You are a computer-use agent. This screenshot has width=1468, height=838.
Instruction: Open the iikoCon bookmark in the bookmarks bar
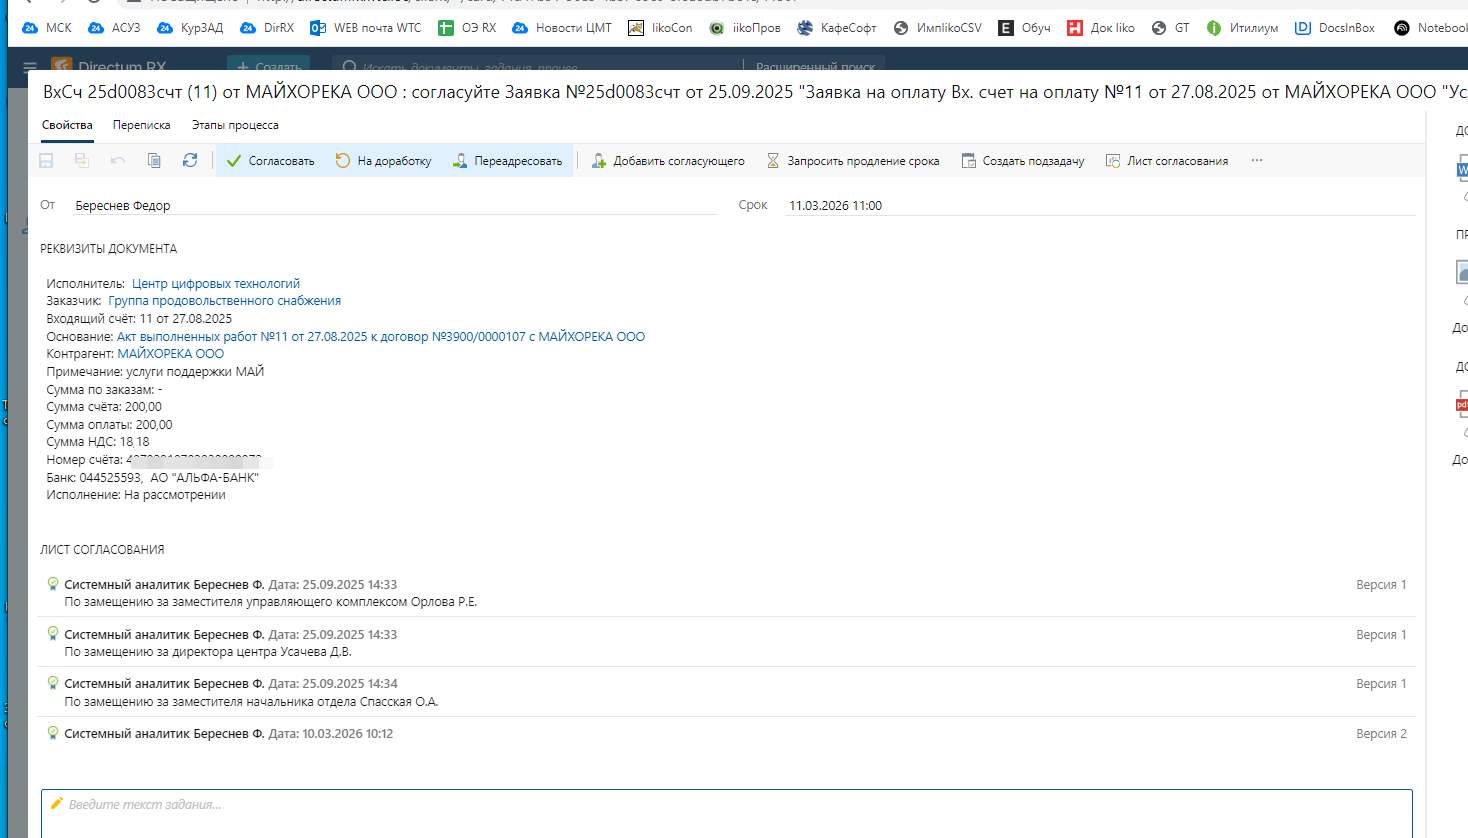tap(660, 28)
